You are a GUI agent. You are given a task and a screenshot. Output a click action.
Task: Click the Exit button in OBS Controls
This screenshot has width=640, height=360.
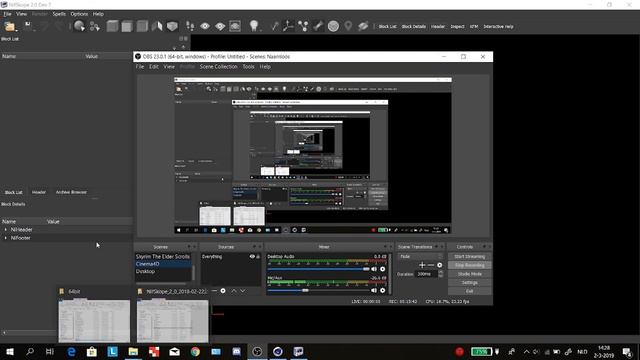point(469,291)
